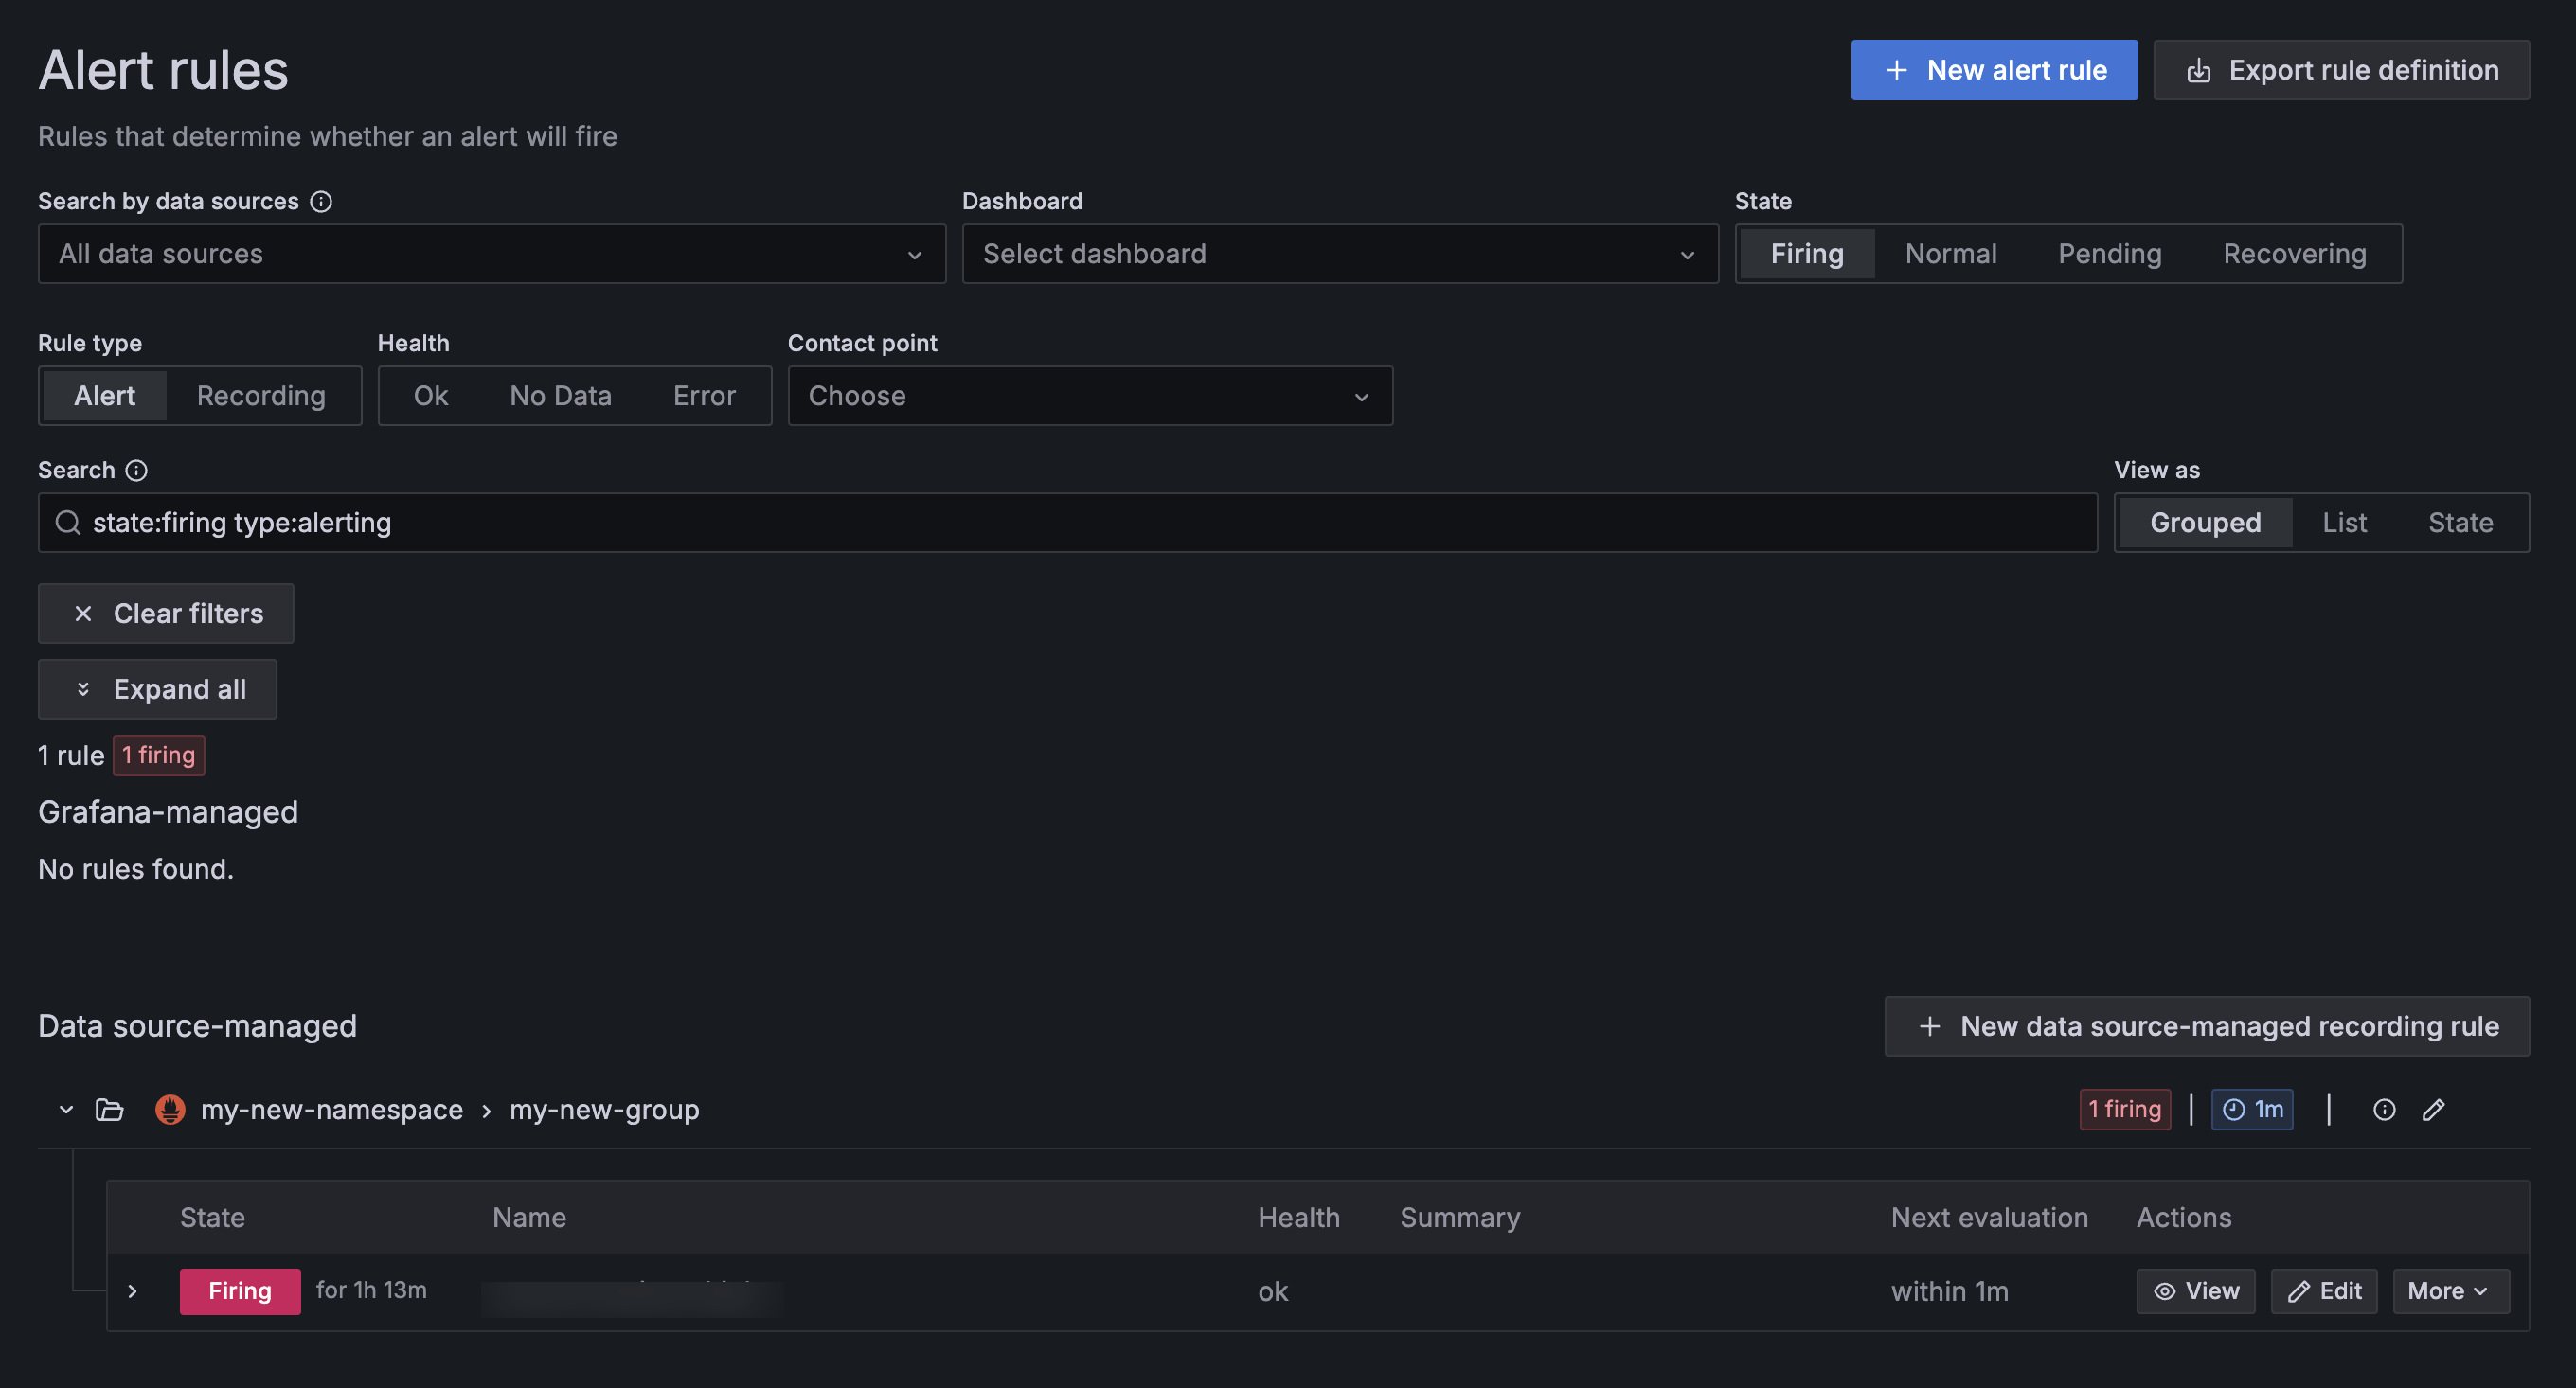Switch rule type to Recording
The height and width of the screenshot is (1388, 2576).
[x=261, y=396]
